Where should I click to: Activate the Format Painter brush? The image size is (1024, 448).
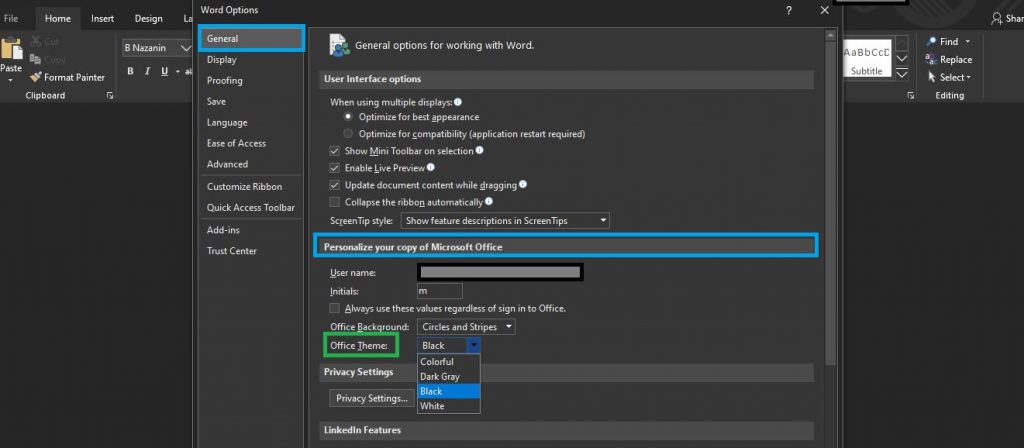coord(35,77)
